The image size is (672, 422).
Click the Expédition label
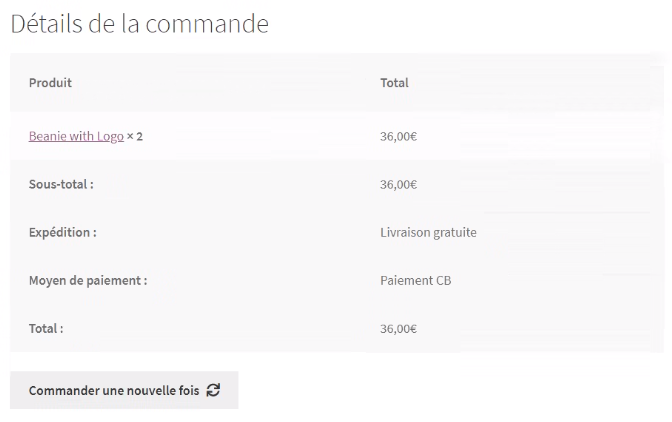(x=63, y=232)
